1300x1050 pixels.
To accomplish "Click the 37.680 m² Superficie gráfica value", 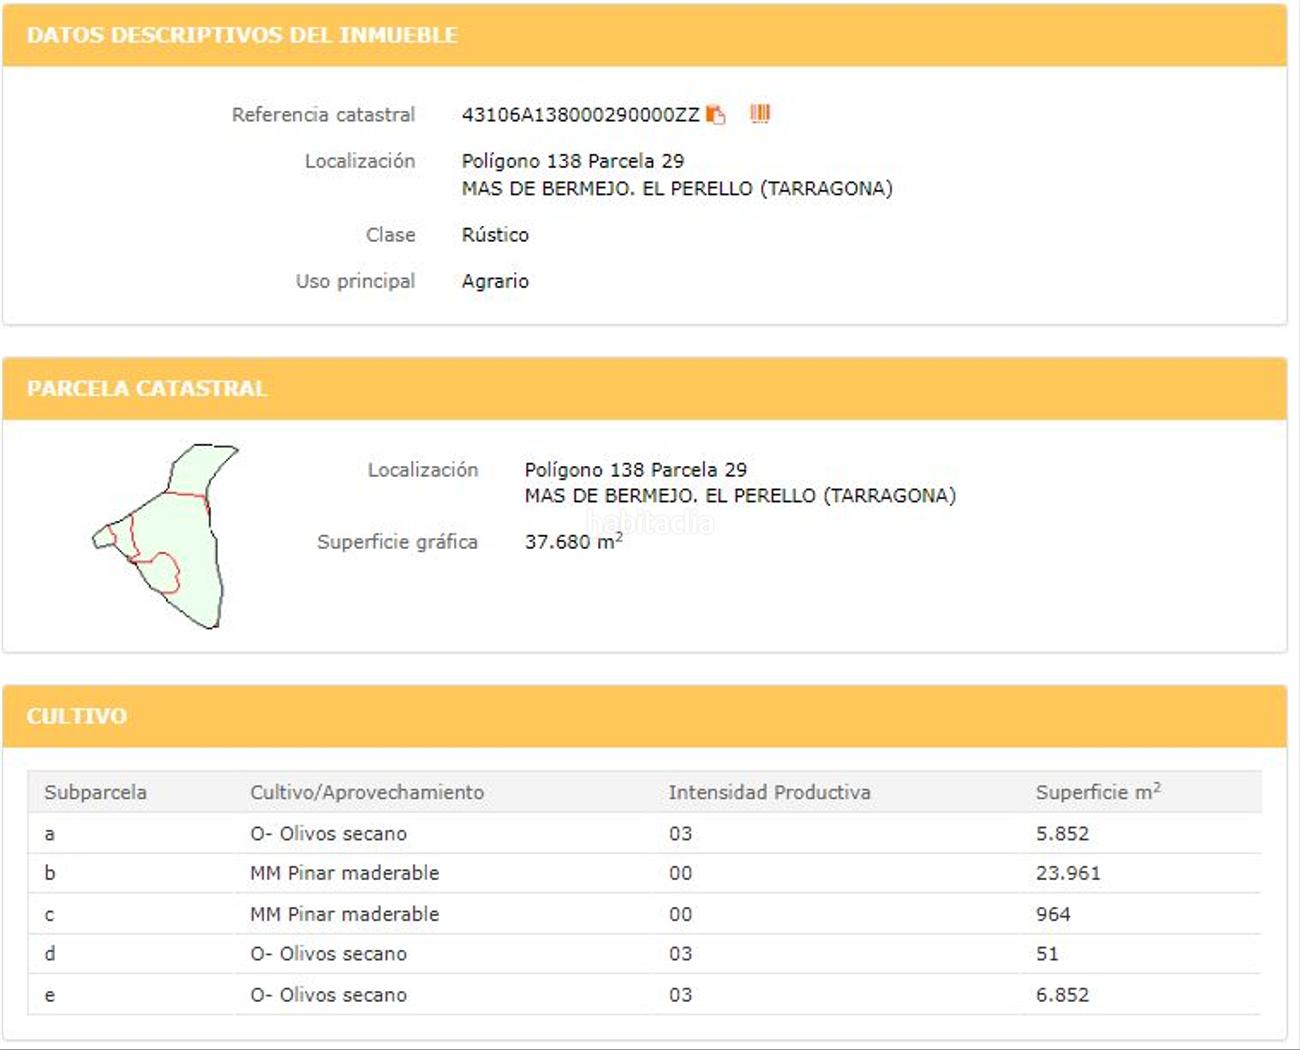I will pyautogui.click(x=573, y=542).
